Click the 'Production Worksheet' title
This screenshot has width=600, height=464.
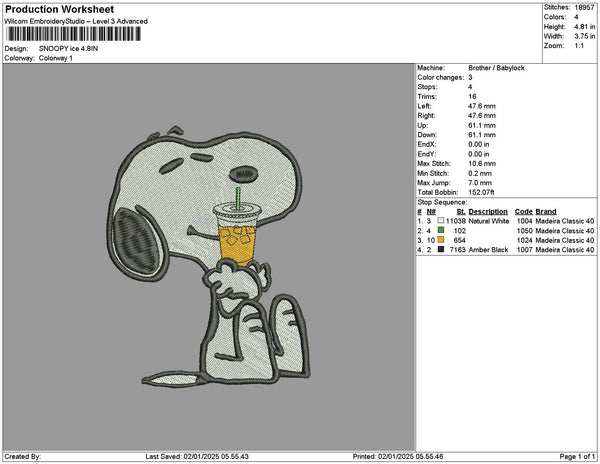(x=59, y=10)
